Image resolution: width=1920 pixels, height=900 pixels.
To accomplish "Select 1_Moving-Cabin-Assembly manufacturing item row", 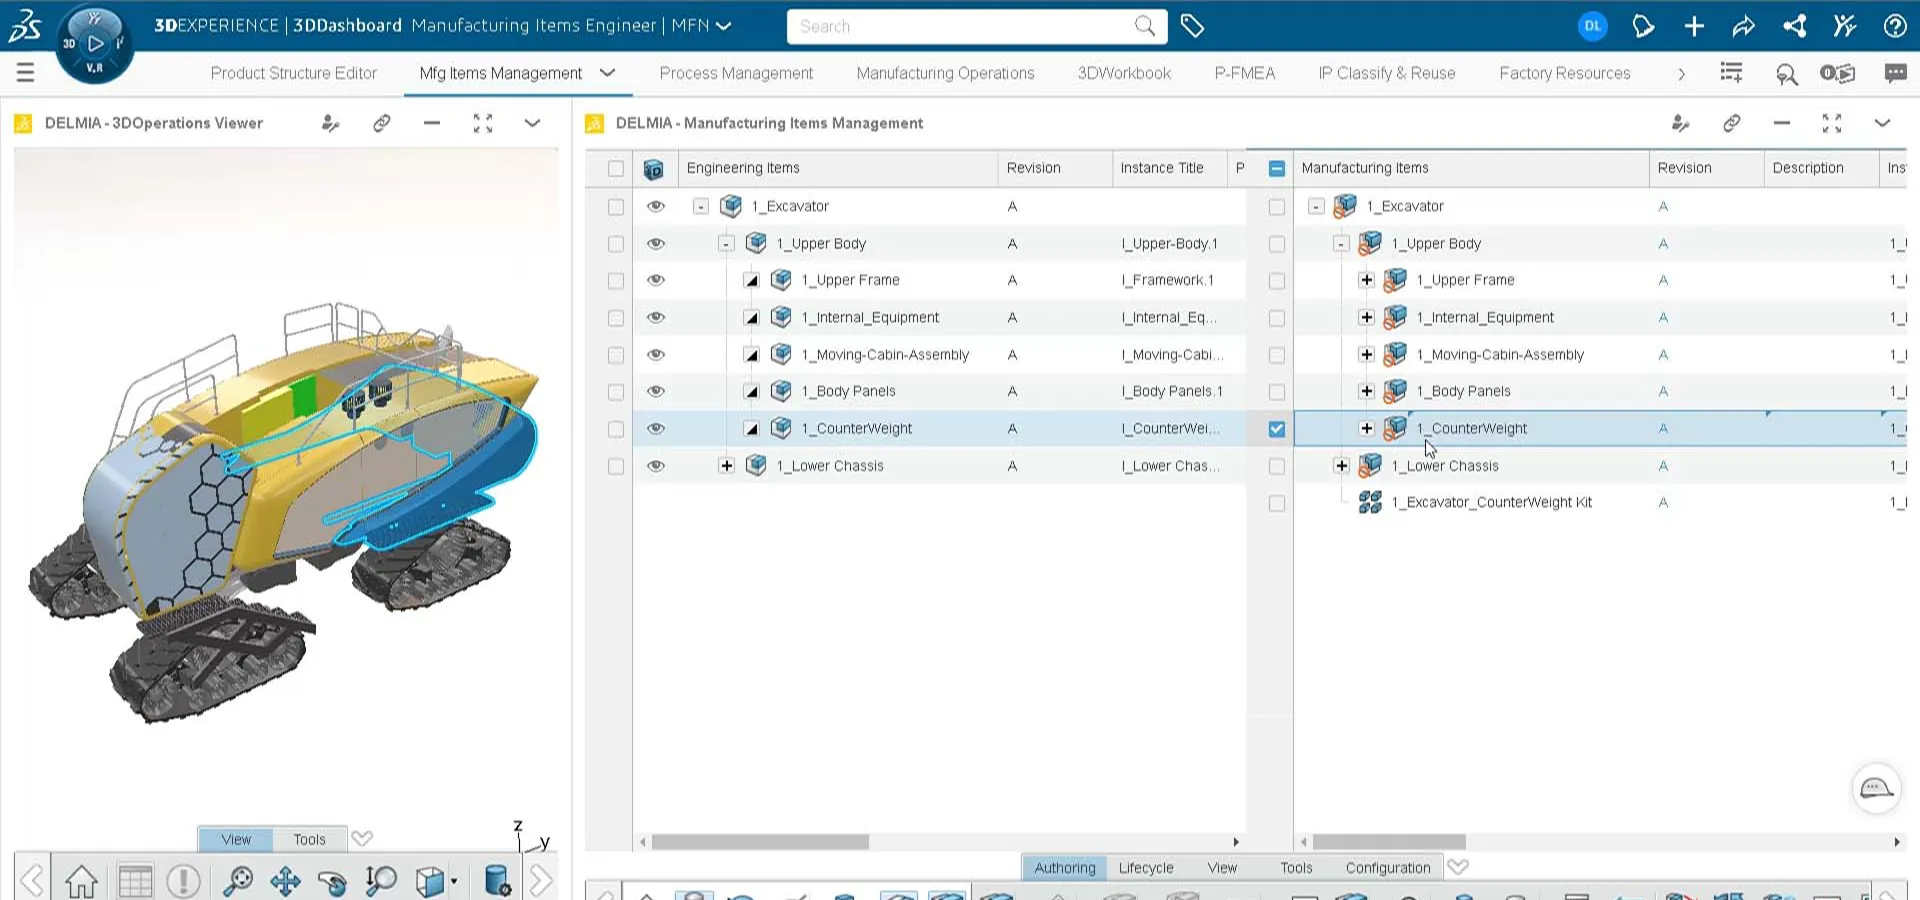I will pos(1600,355).
